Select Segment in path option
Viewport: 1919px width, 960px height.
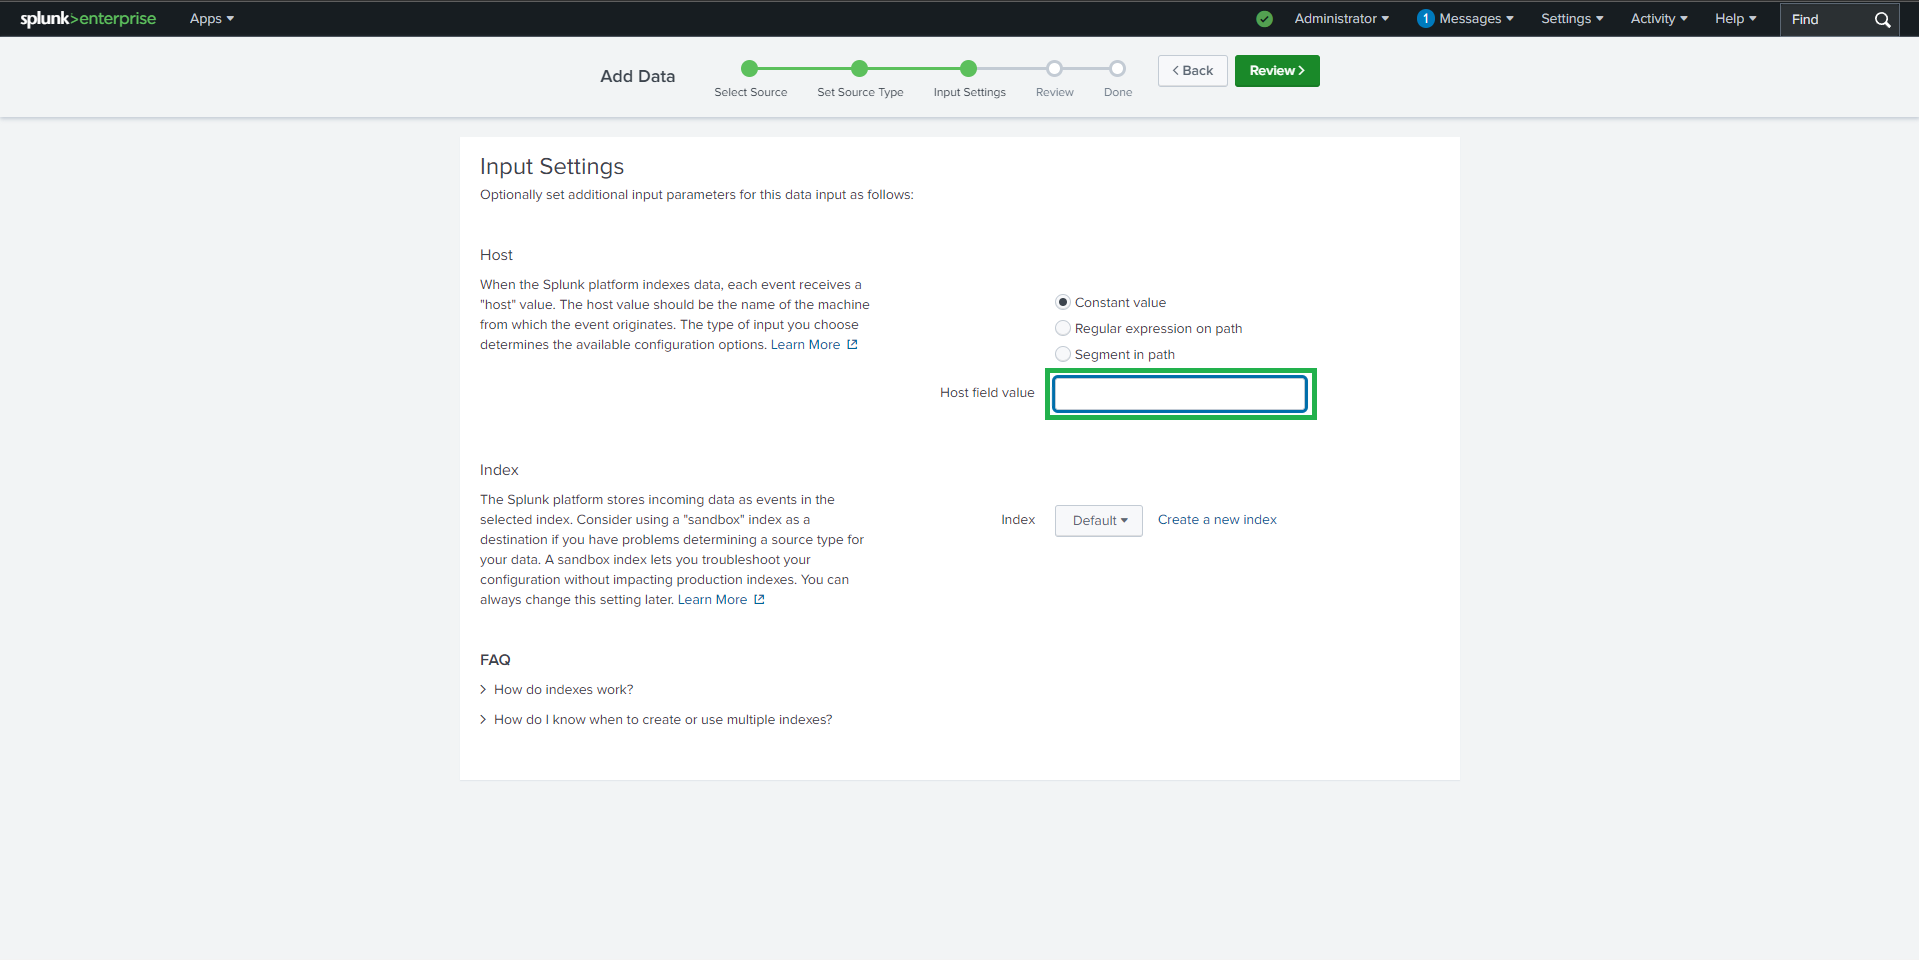pos(1063,354)
